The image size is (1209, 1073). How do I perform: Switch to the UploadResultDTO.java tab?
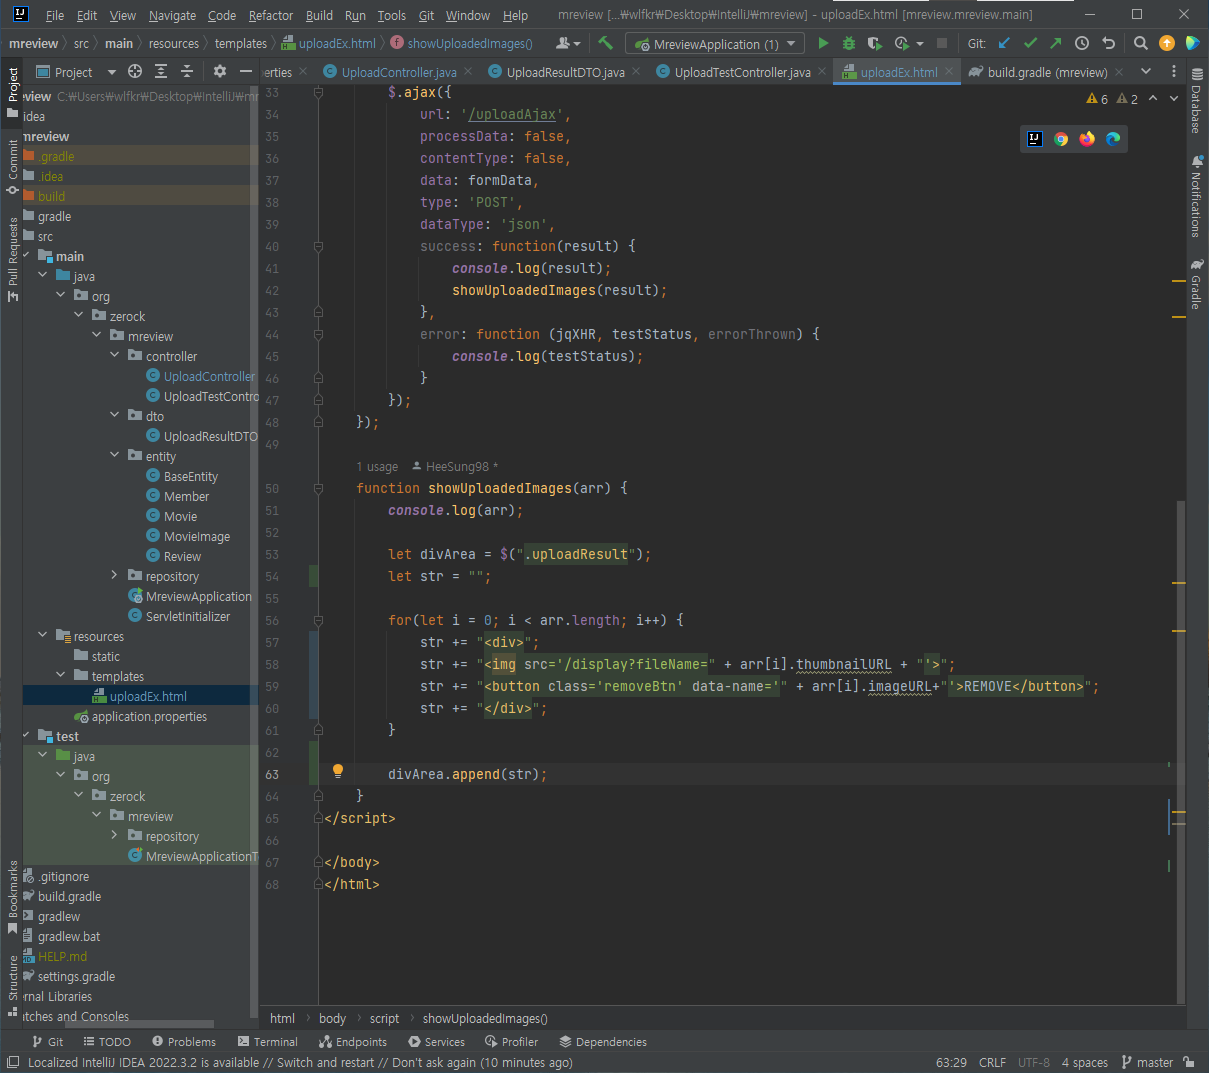tap(565, 72)
